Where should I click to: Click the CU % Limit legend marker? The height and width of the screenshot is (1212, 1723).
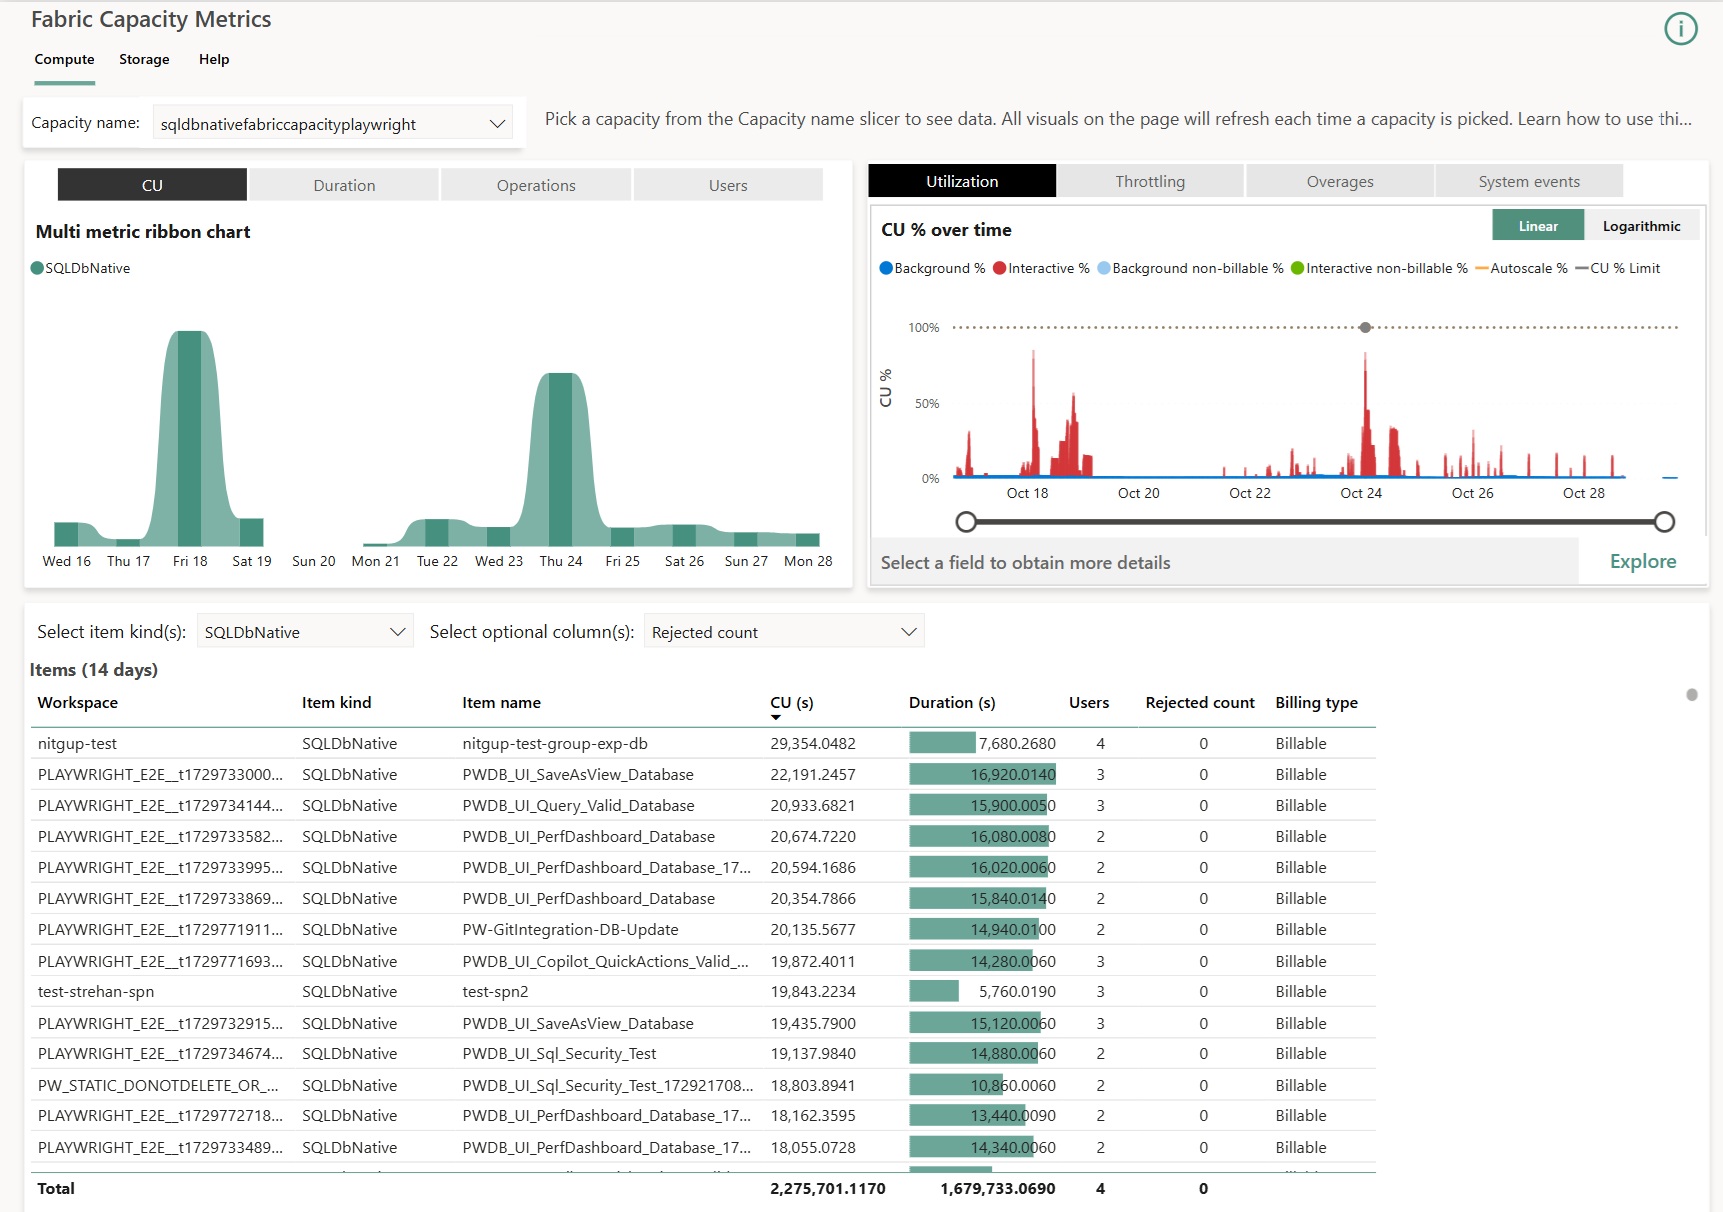(x=1584, y=268)
